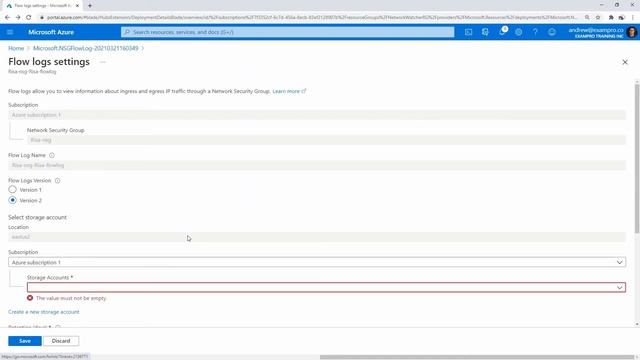Select Version 1 flow logs
The height and width of the screenshot is (360, 640).
(x=13, y=189)
